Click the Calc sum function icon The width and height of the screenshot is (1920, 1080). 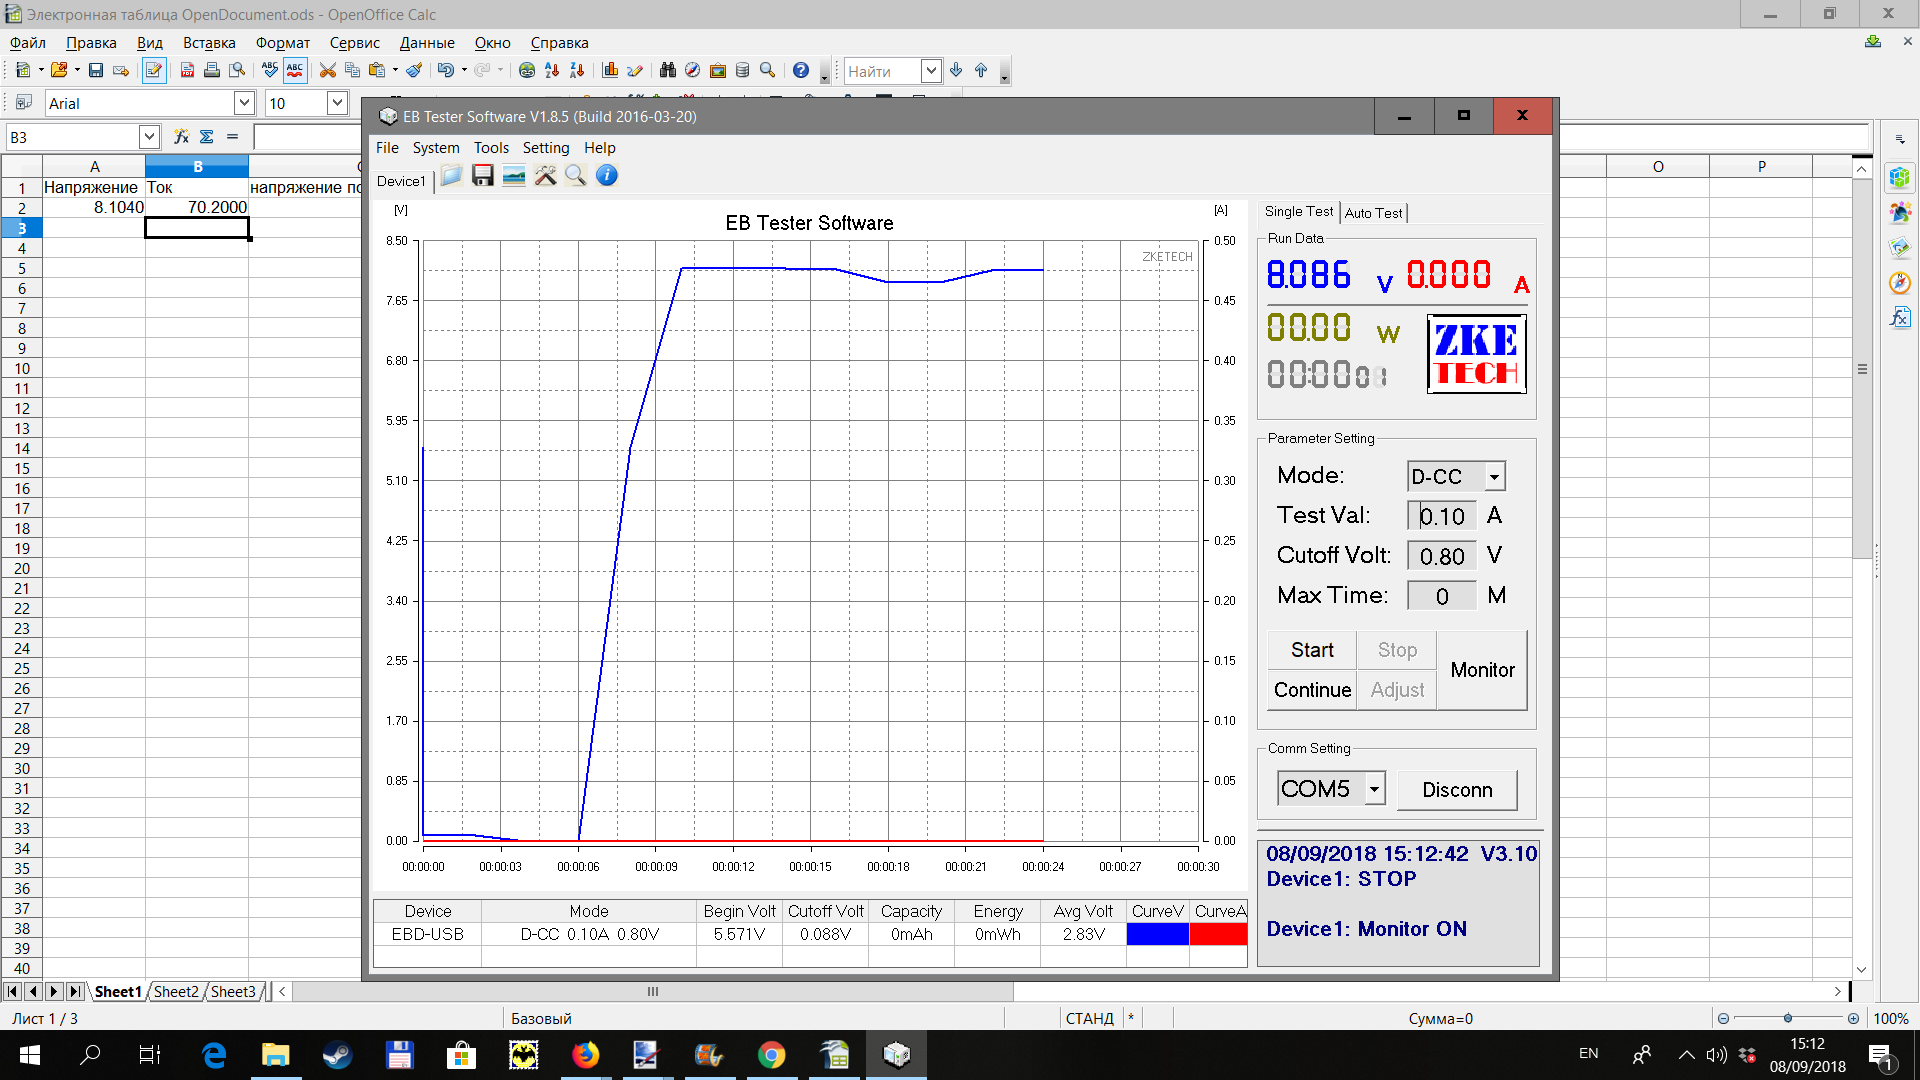tap(207, 137)
